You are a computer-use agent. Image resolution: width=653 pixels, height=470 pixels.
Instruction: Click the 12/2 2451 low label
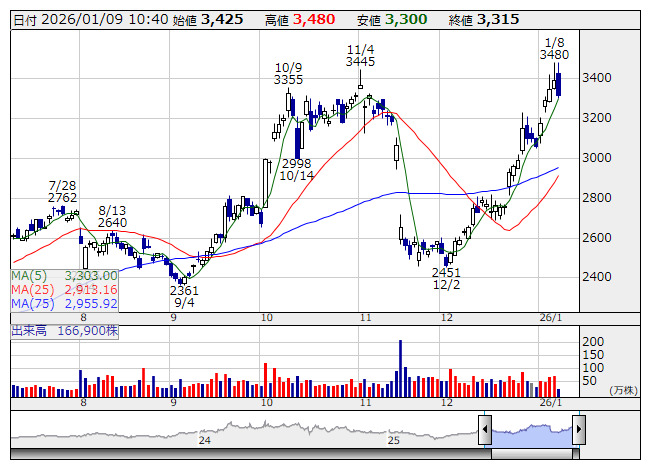446,279
